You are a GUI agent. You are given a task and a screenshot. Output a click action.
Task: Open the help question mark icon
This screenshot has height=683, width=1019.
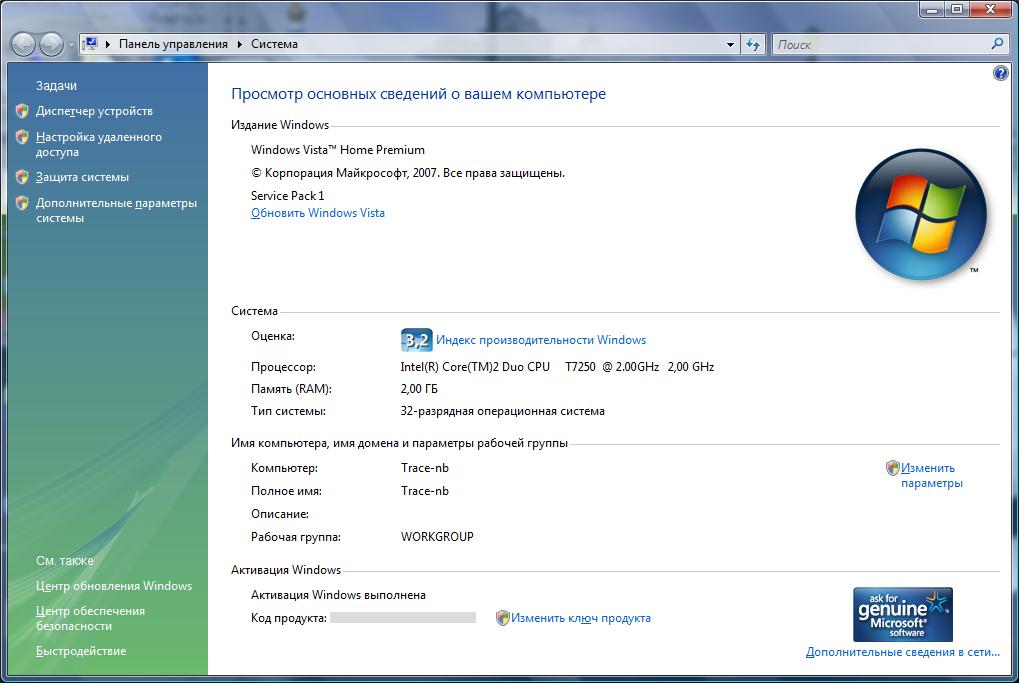point(1001,73)
